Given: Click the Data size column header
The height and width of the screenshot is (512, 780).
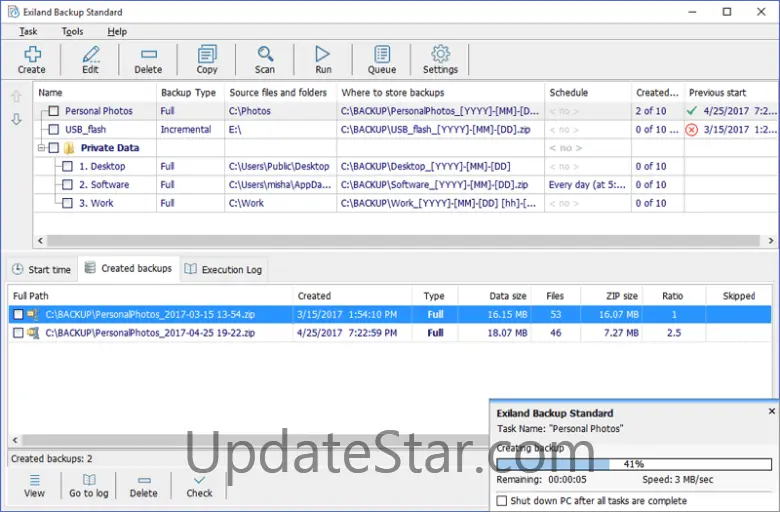Looking at the screenshot, I should coord(494,296).
